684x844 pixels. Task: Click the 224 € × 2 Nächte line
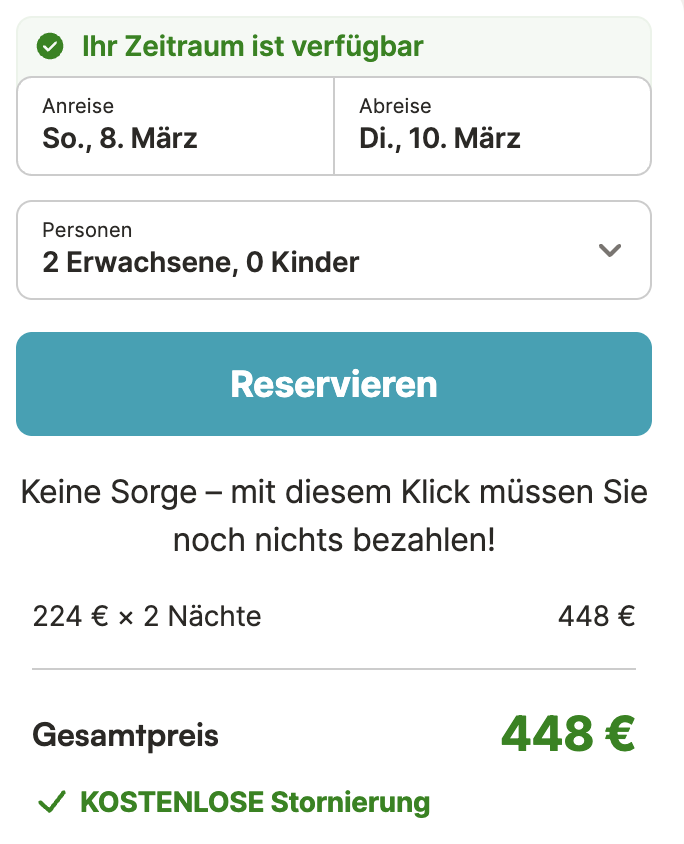point(147,617)
